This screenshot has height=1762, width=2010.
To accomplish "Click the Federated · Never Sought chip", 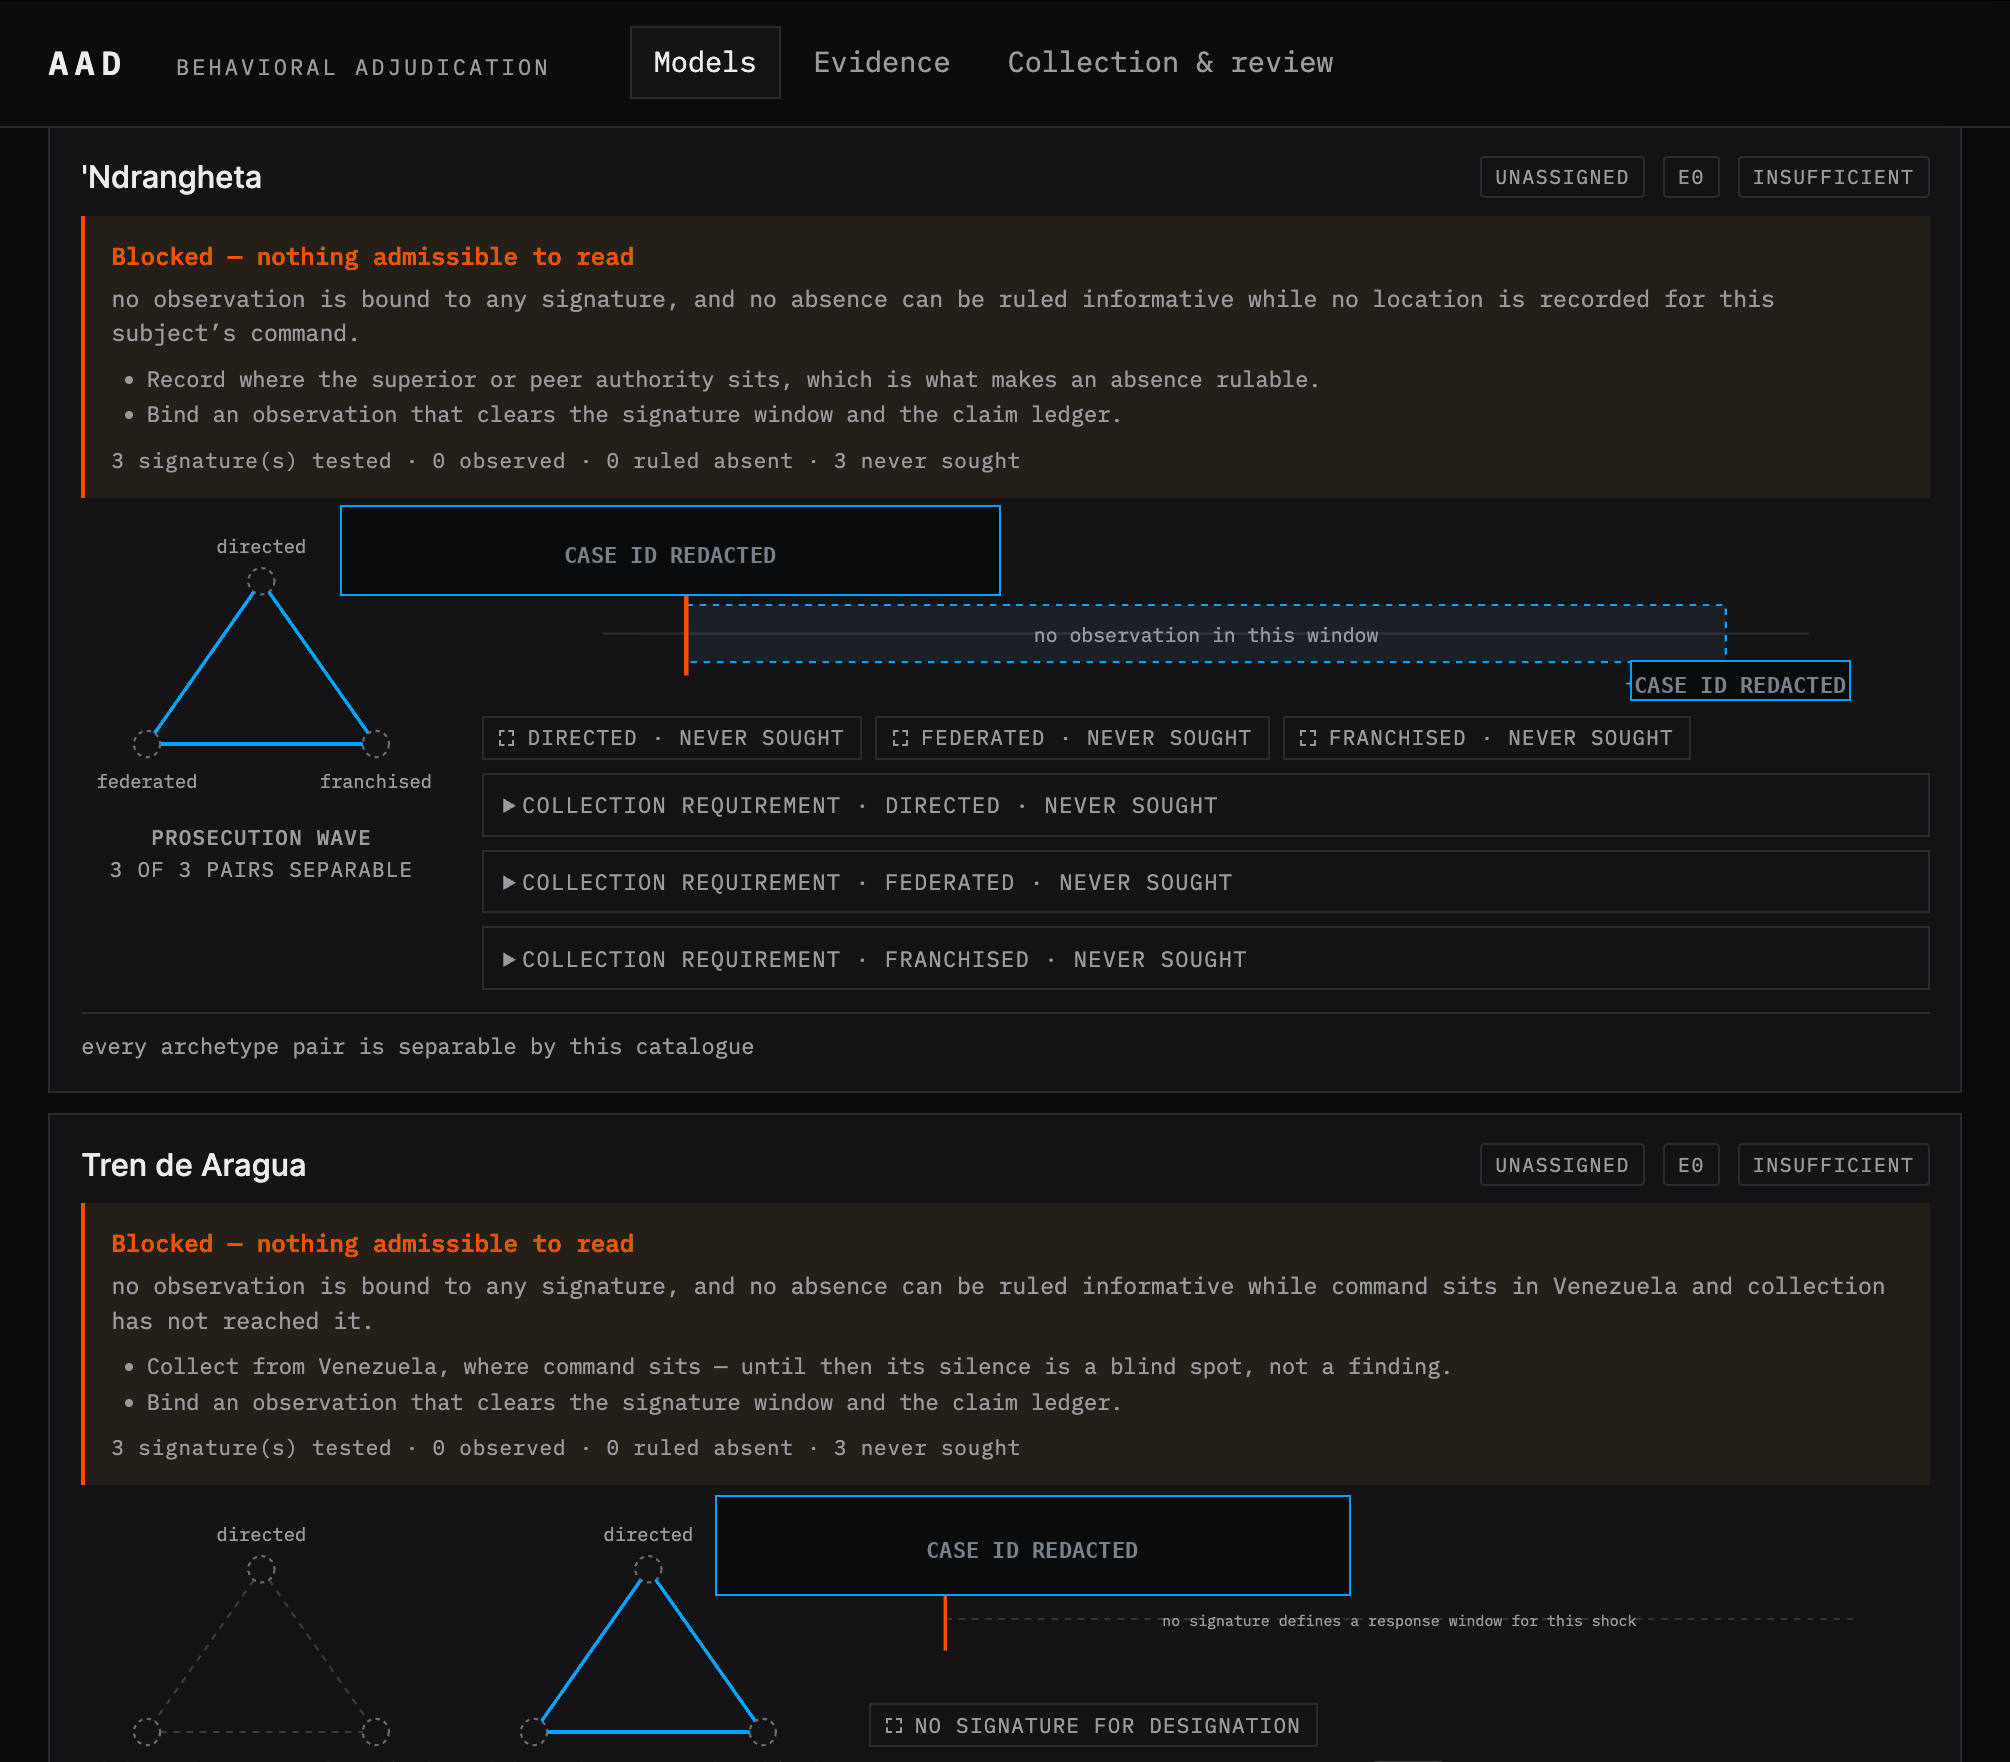I will 1072,738.
